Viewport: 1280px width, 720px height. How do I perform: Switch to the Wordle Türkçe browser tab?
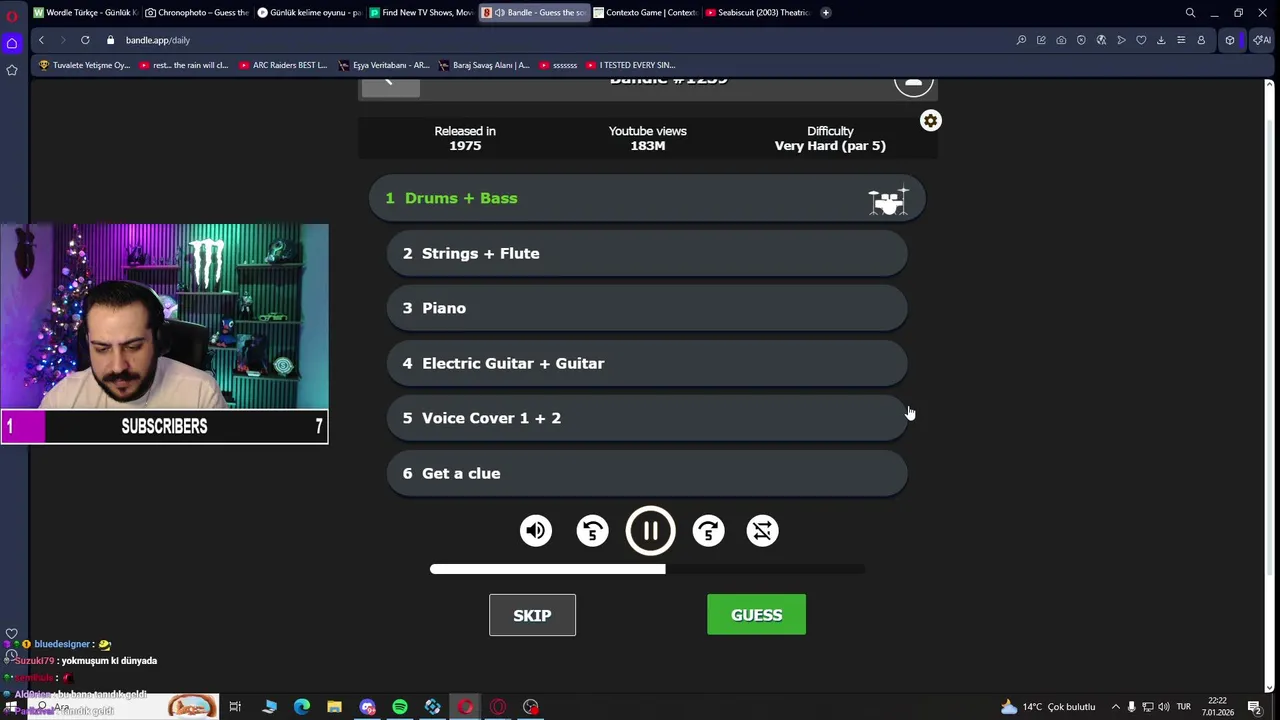(85, 12)
